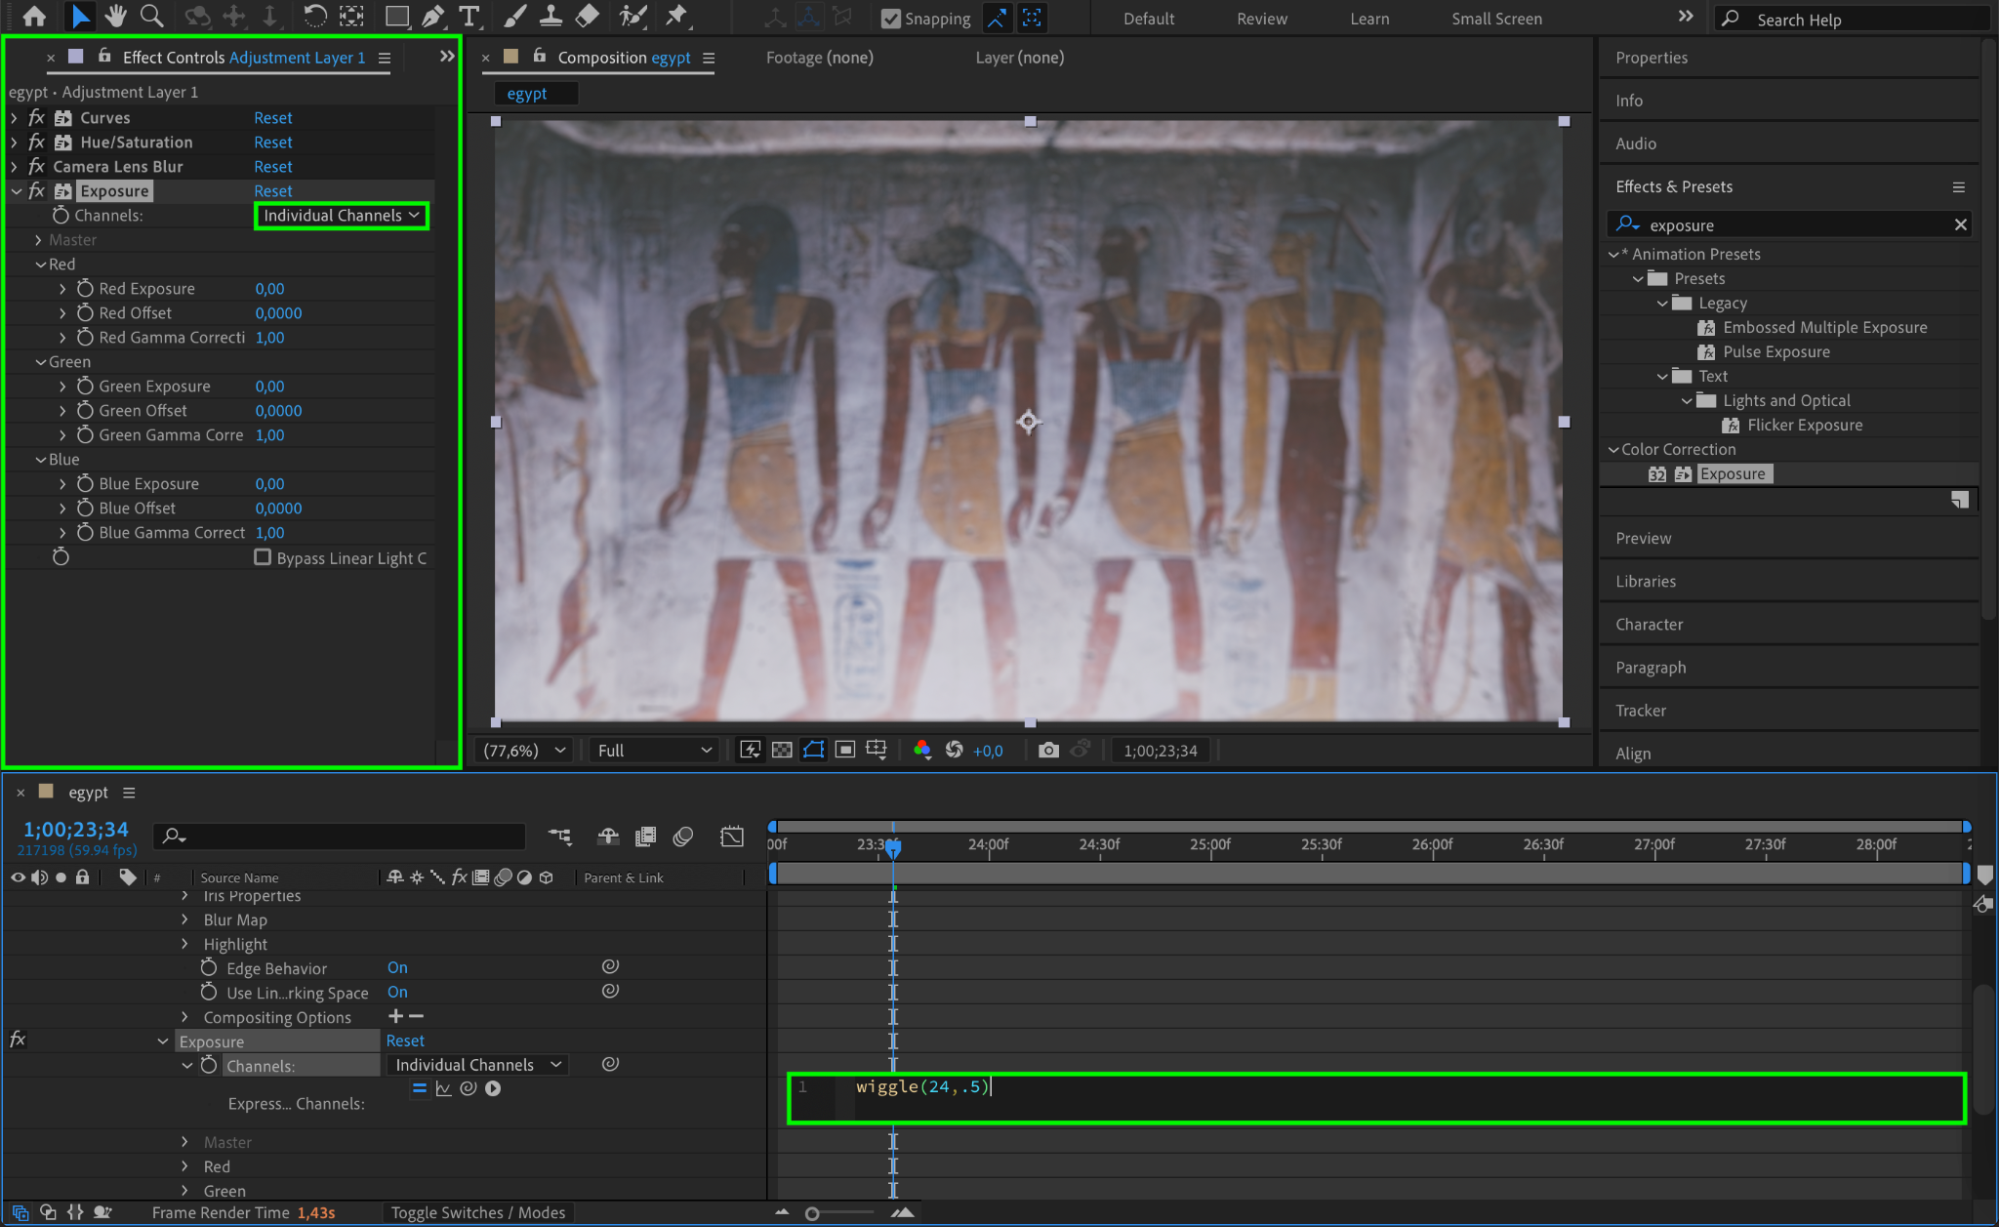Enable Bypass Linear Light Conversion checkbox
The image size is (1999, 1227).
point(263,557)
